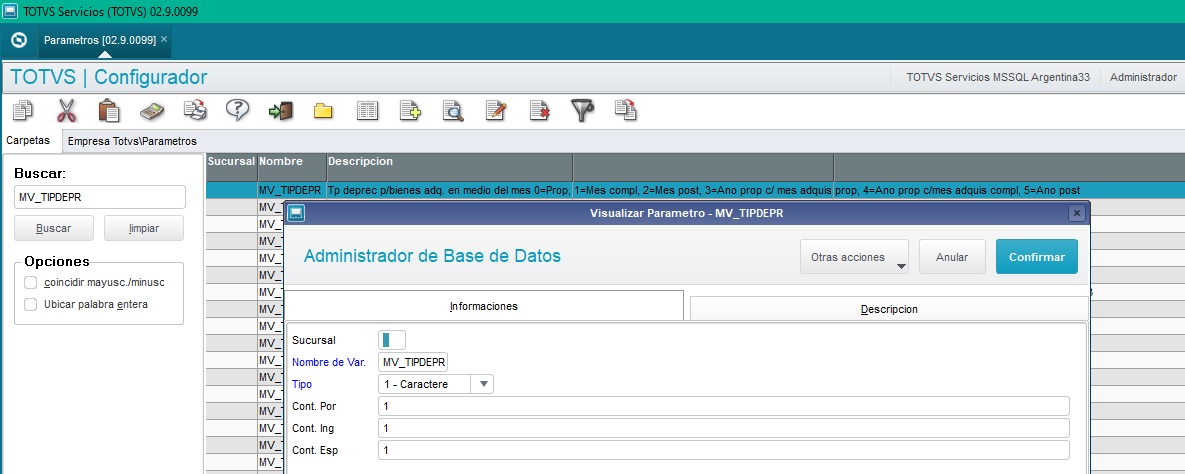Click the Administrador user label
This screenshot has width=1185, height=474.
pos(1143,77)
